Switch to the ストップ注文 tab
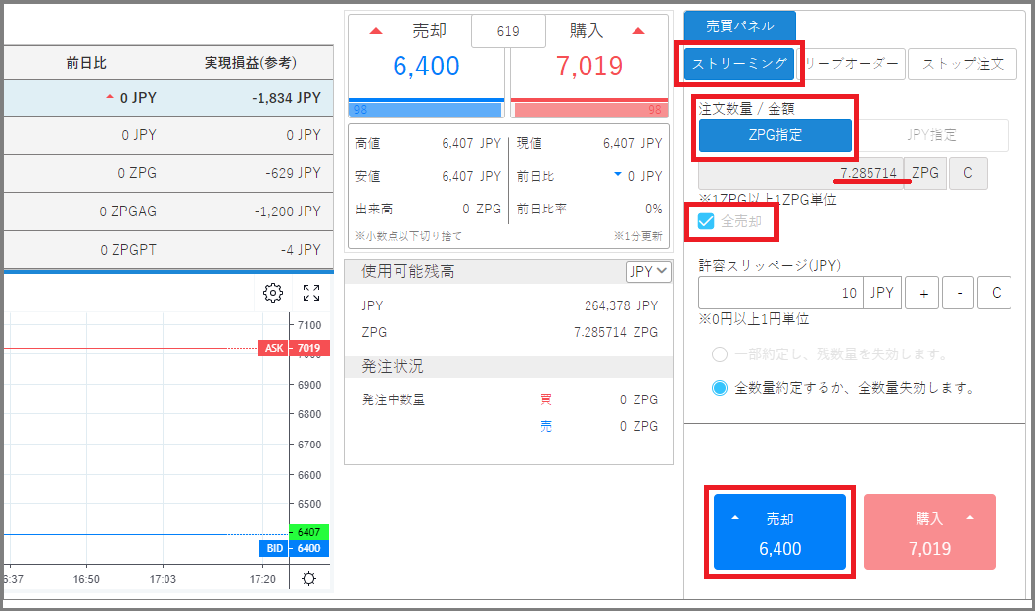The image size is (1035, 611). [x=962, y=64]
